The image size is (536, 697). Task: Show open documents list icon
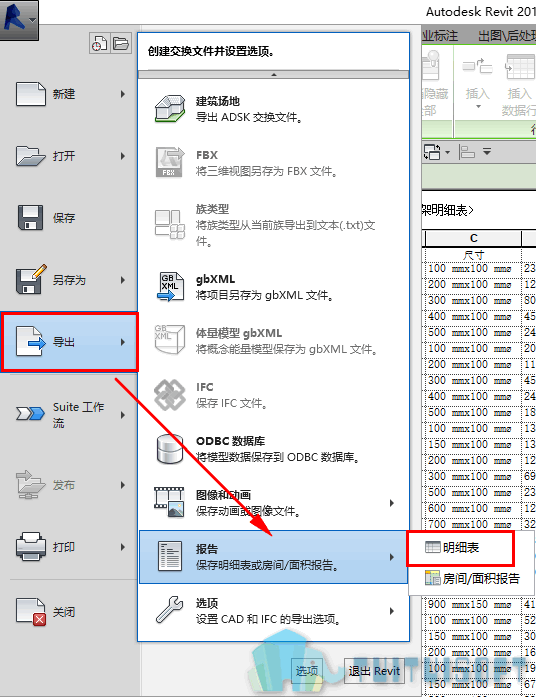click(x=121, y=43)
